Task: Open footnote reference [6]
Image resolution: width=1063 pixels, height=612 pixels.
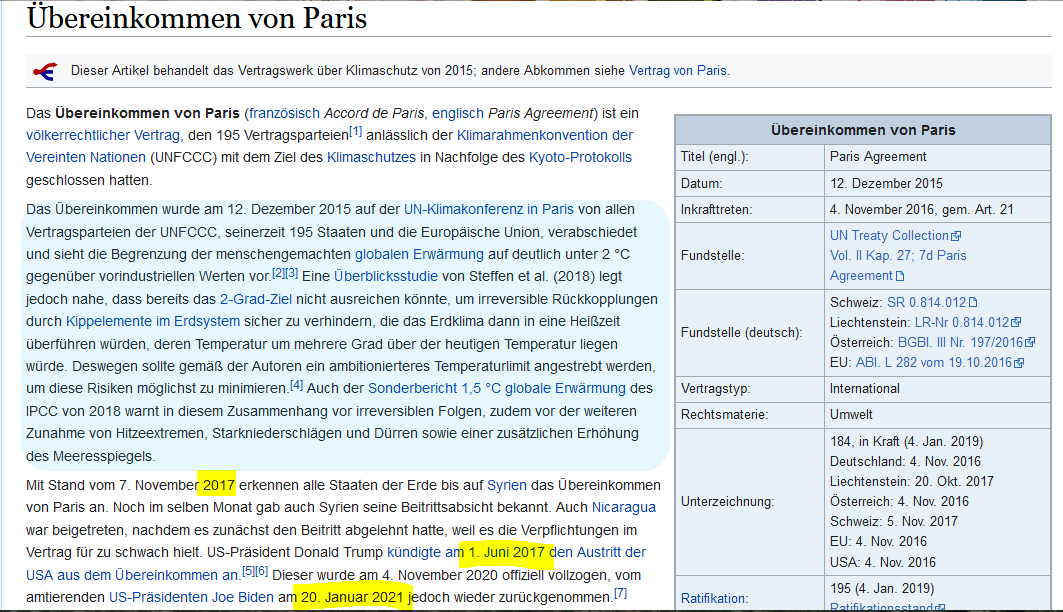Action: [x=262, y=571]
